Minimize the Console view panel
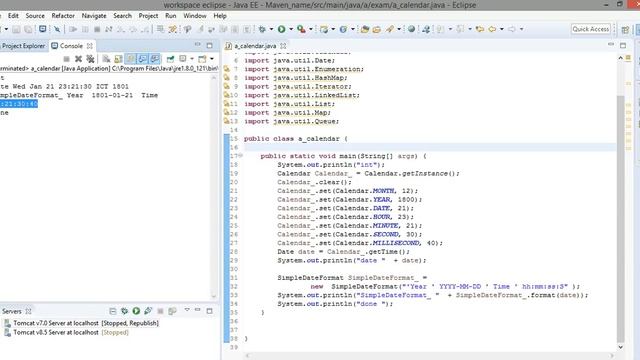The width and height of the screenshot is (640, 360). tap(198, 45)
